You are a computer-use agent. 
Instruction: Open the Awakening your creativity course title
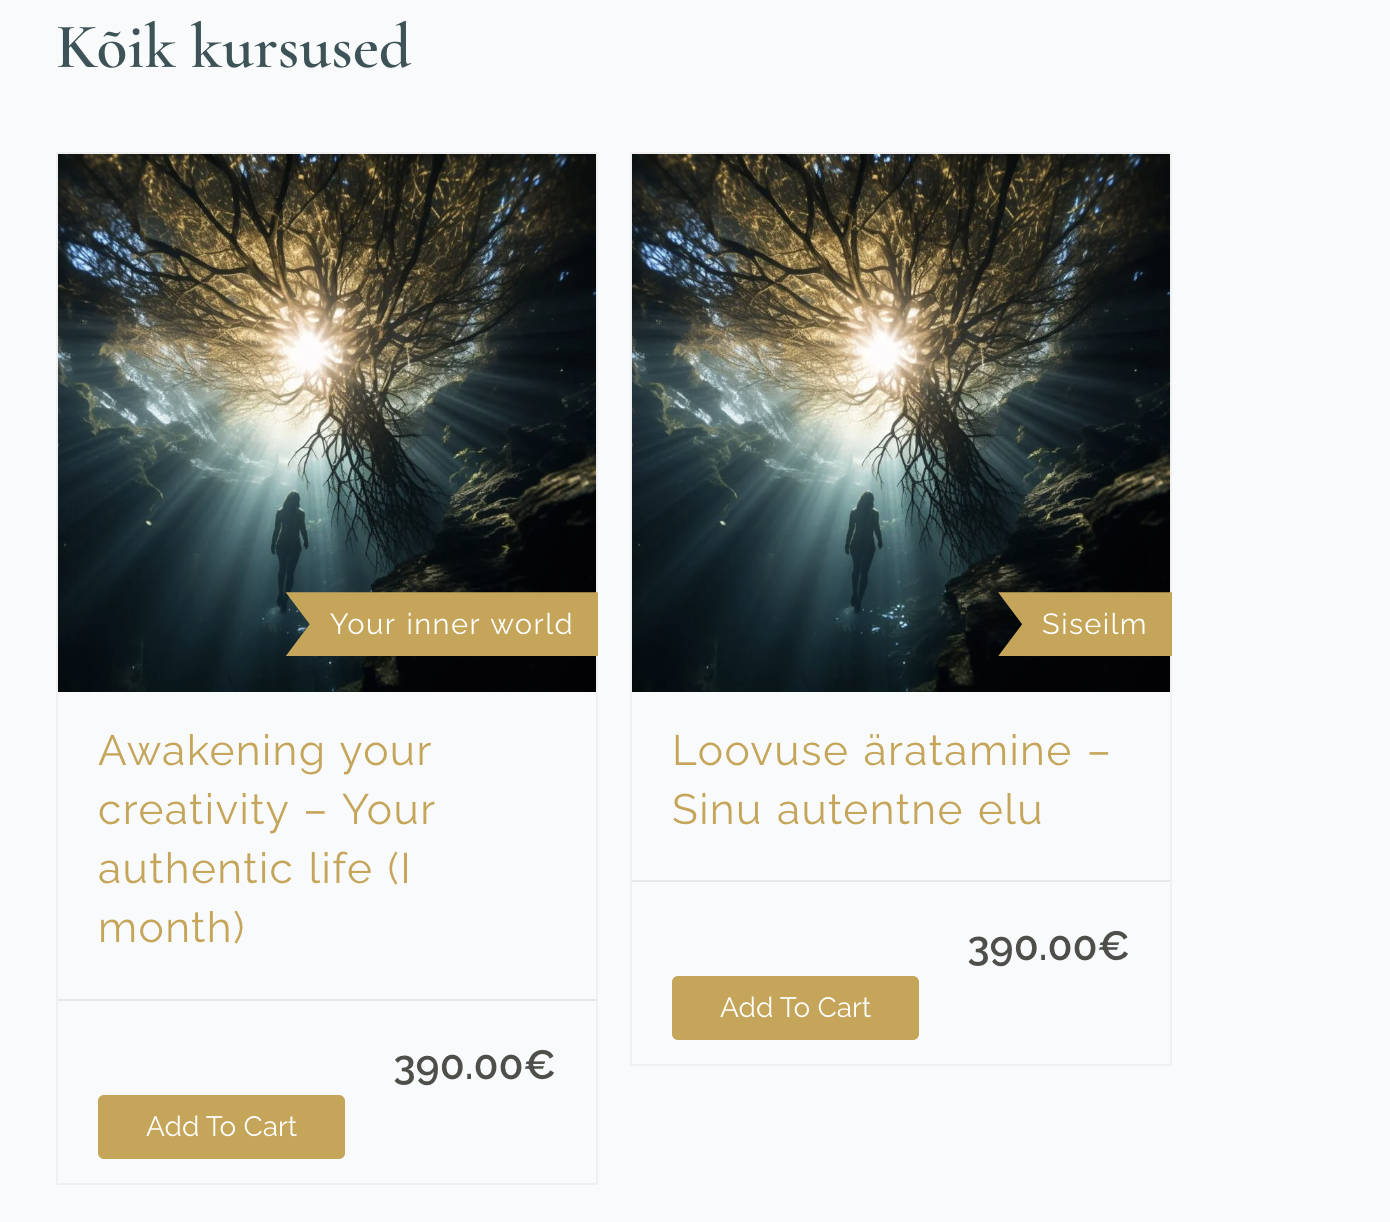[266, 839]
